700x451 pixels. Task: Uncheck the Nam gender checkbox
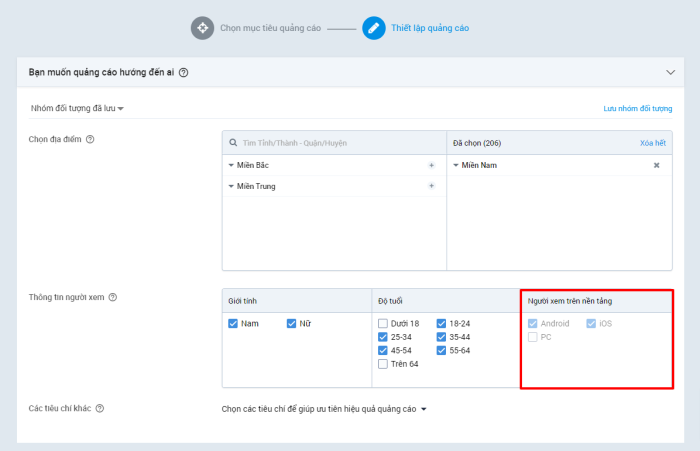pyautogui.click(x=233, y=323)
